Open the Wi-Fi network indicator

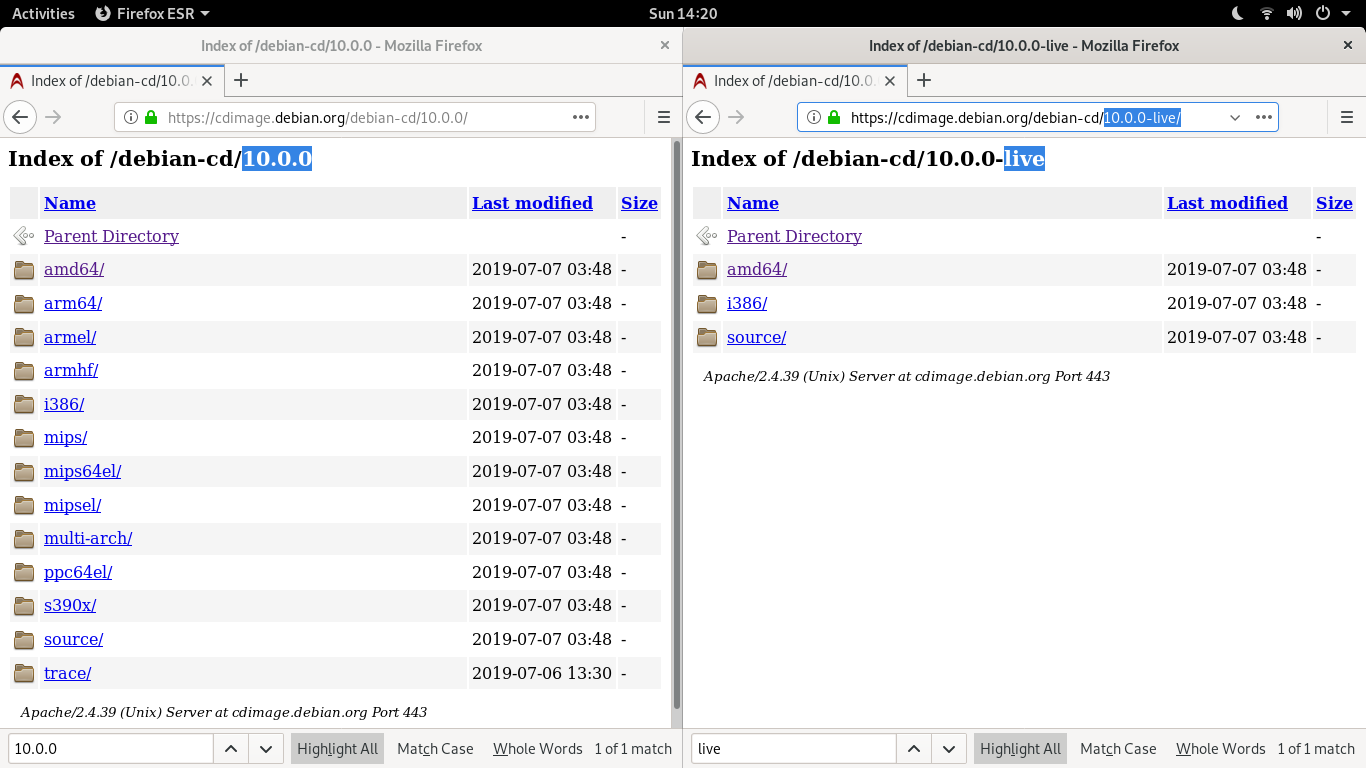(1267, 13)
